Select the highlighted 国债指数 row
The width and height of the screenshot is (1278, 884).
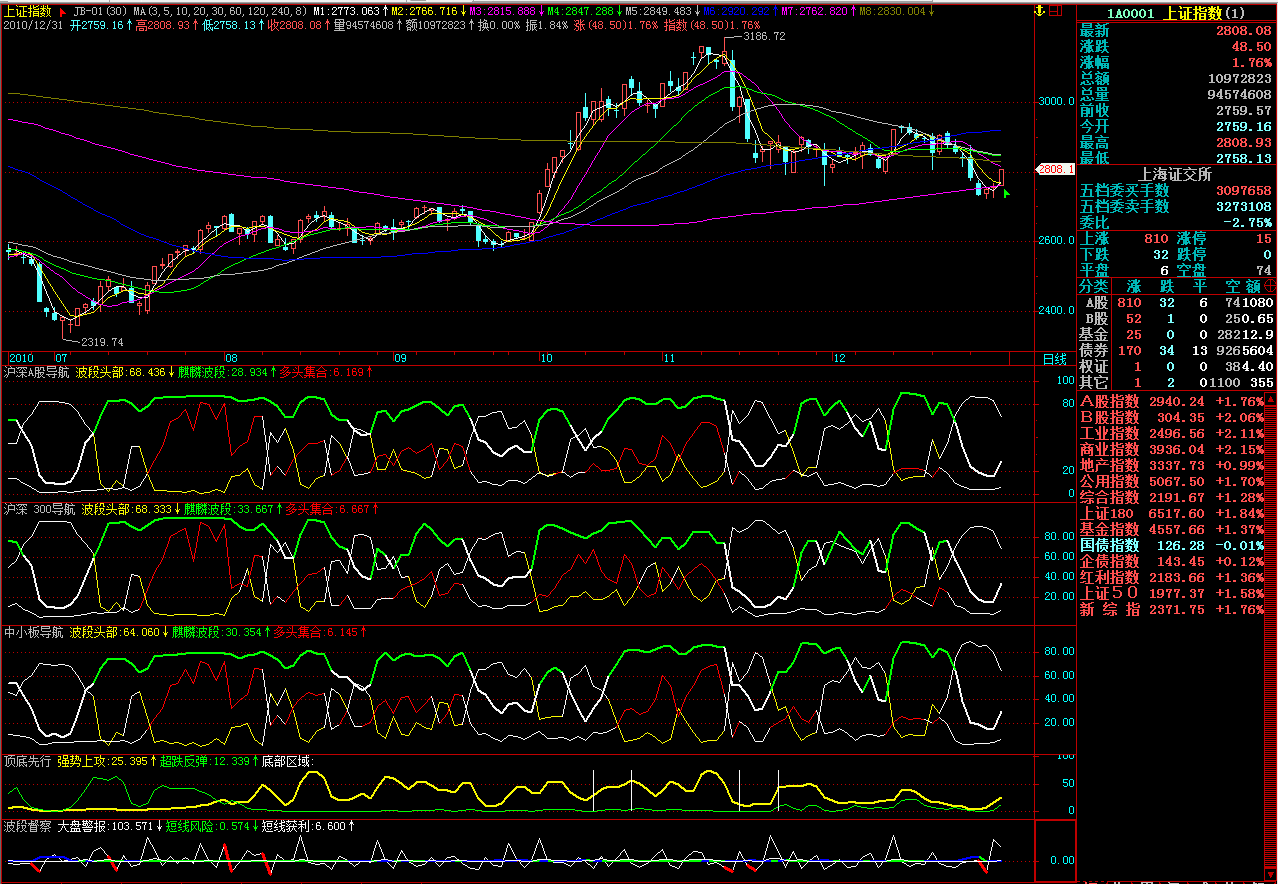point(1170,546)
